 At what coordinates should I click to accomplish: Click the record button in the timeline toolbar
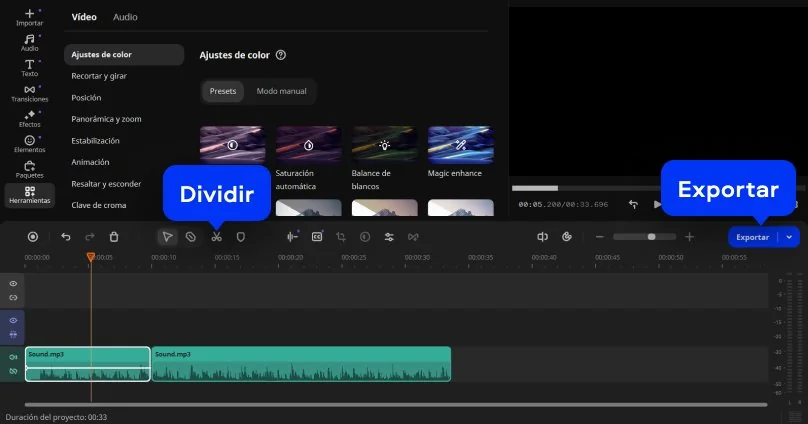click(x=33, y=237)
